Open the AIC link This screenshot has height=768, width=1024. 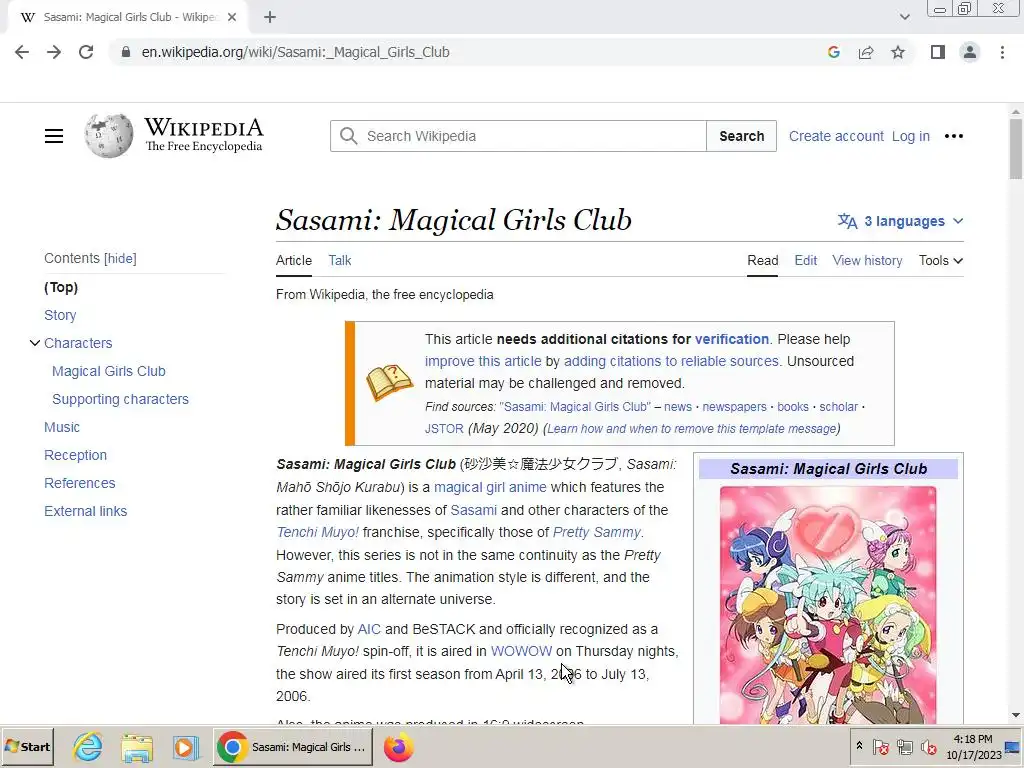coord(369,630)
